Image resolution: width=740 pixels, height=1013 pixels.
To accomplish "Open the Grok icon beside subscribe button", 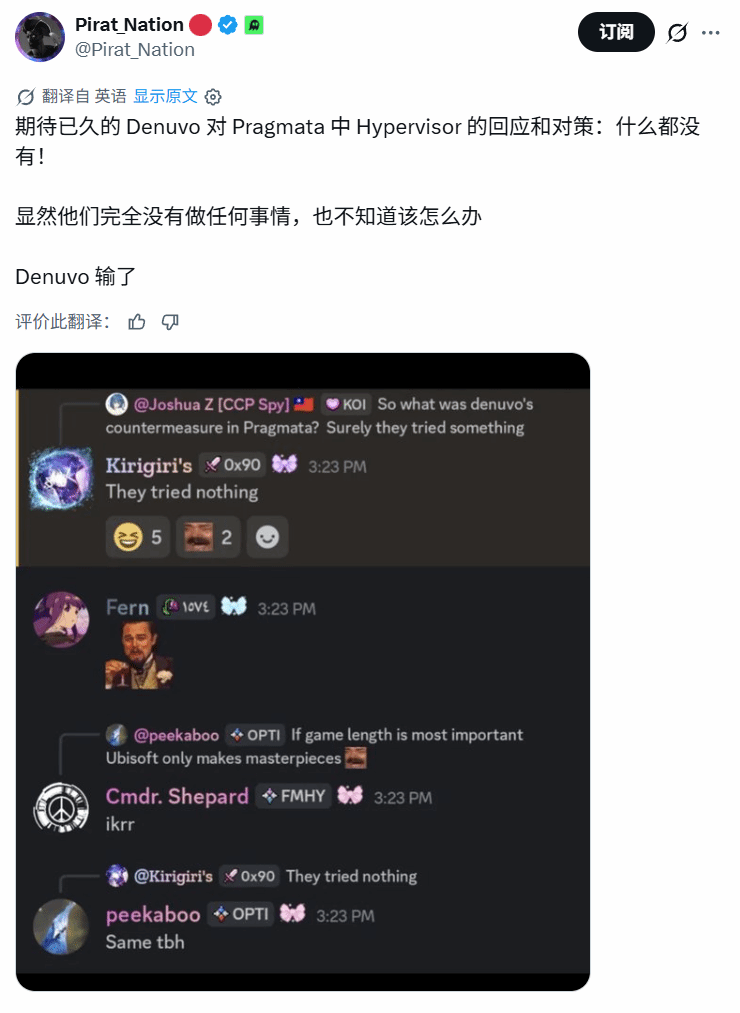I will point(677,32).
